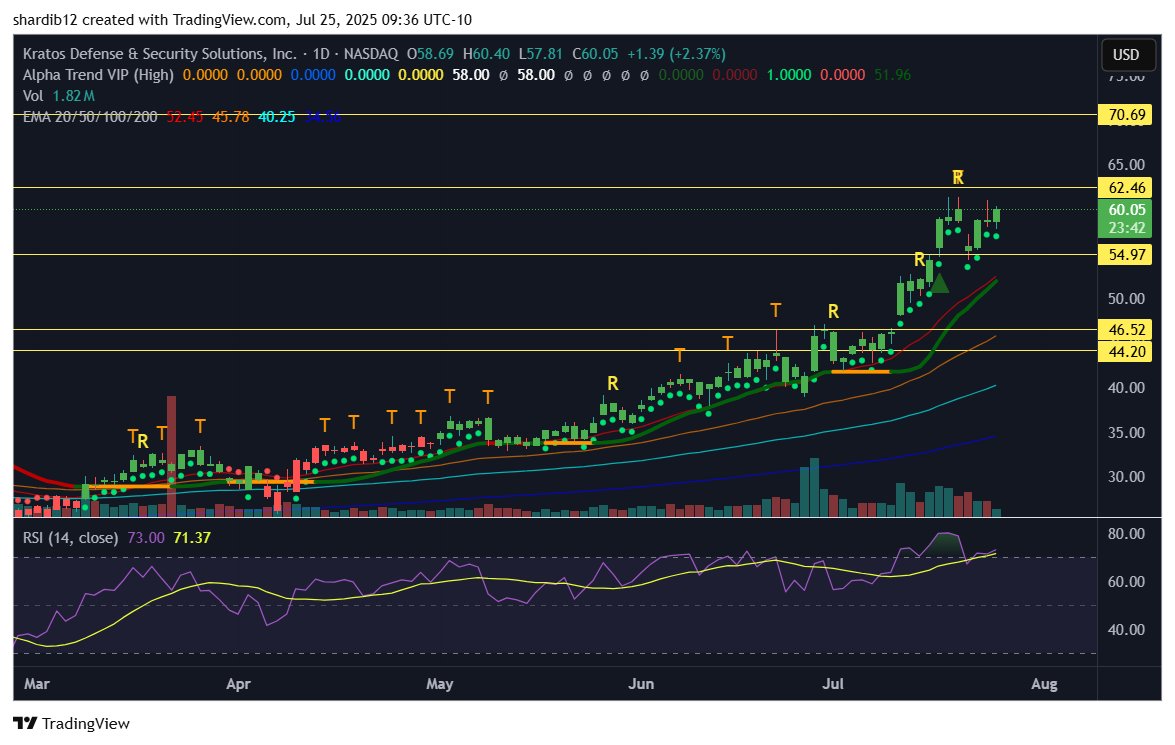This screenshot has width=1175, height=745.
Task: Click the 70.69 horizontal line price label
Action: 1126,115
